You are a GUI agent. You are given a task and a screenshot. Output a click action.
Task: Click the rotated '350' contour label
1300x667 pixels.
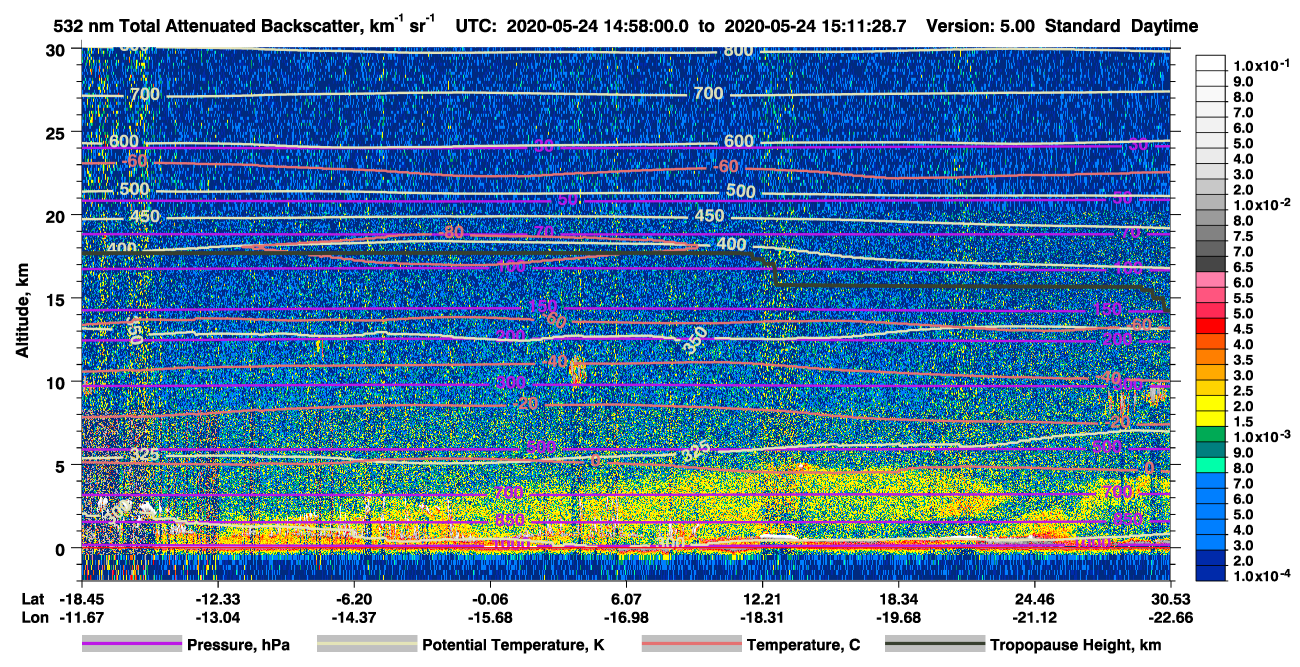tap(695, 340)
